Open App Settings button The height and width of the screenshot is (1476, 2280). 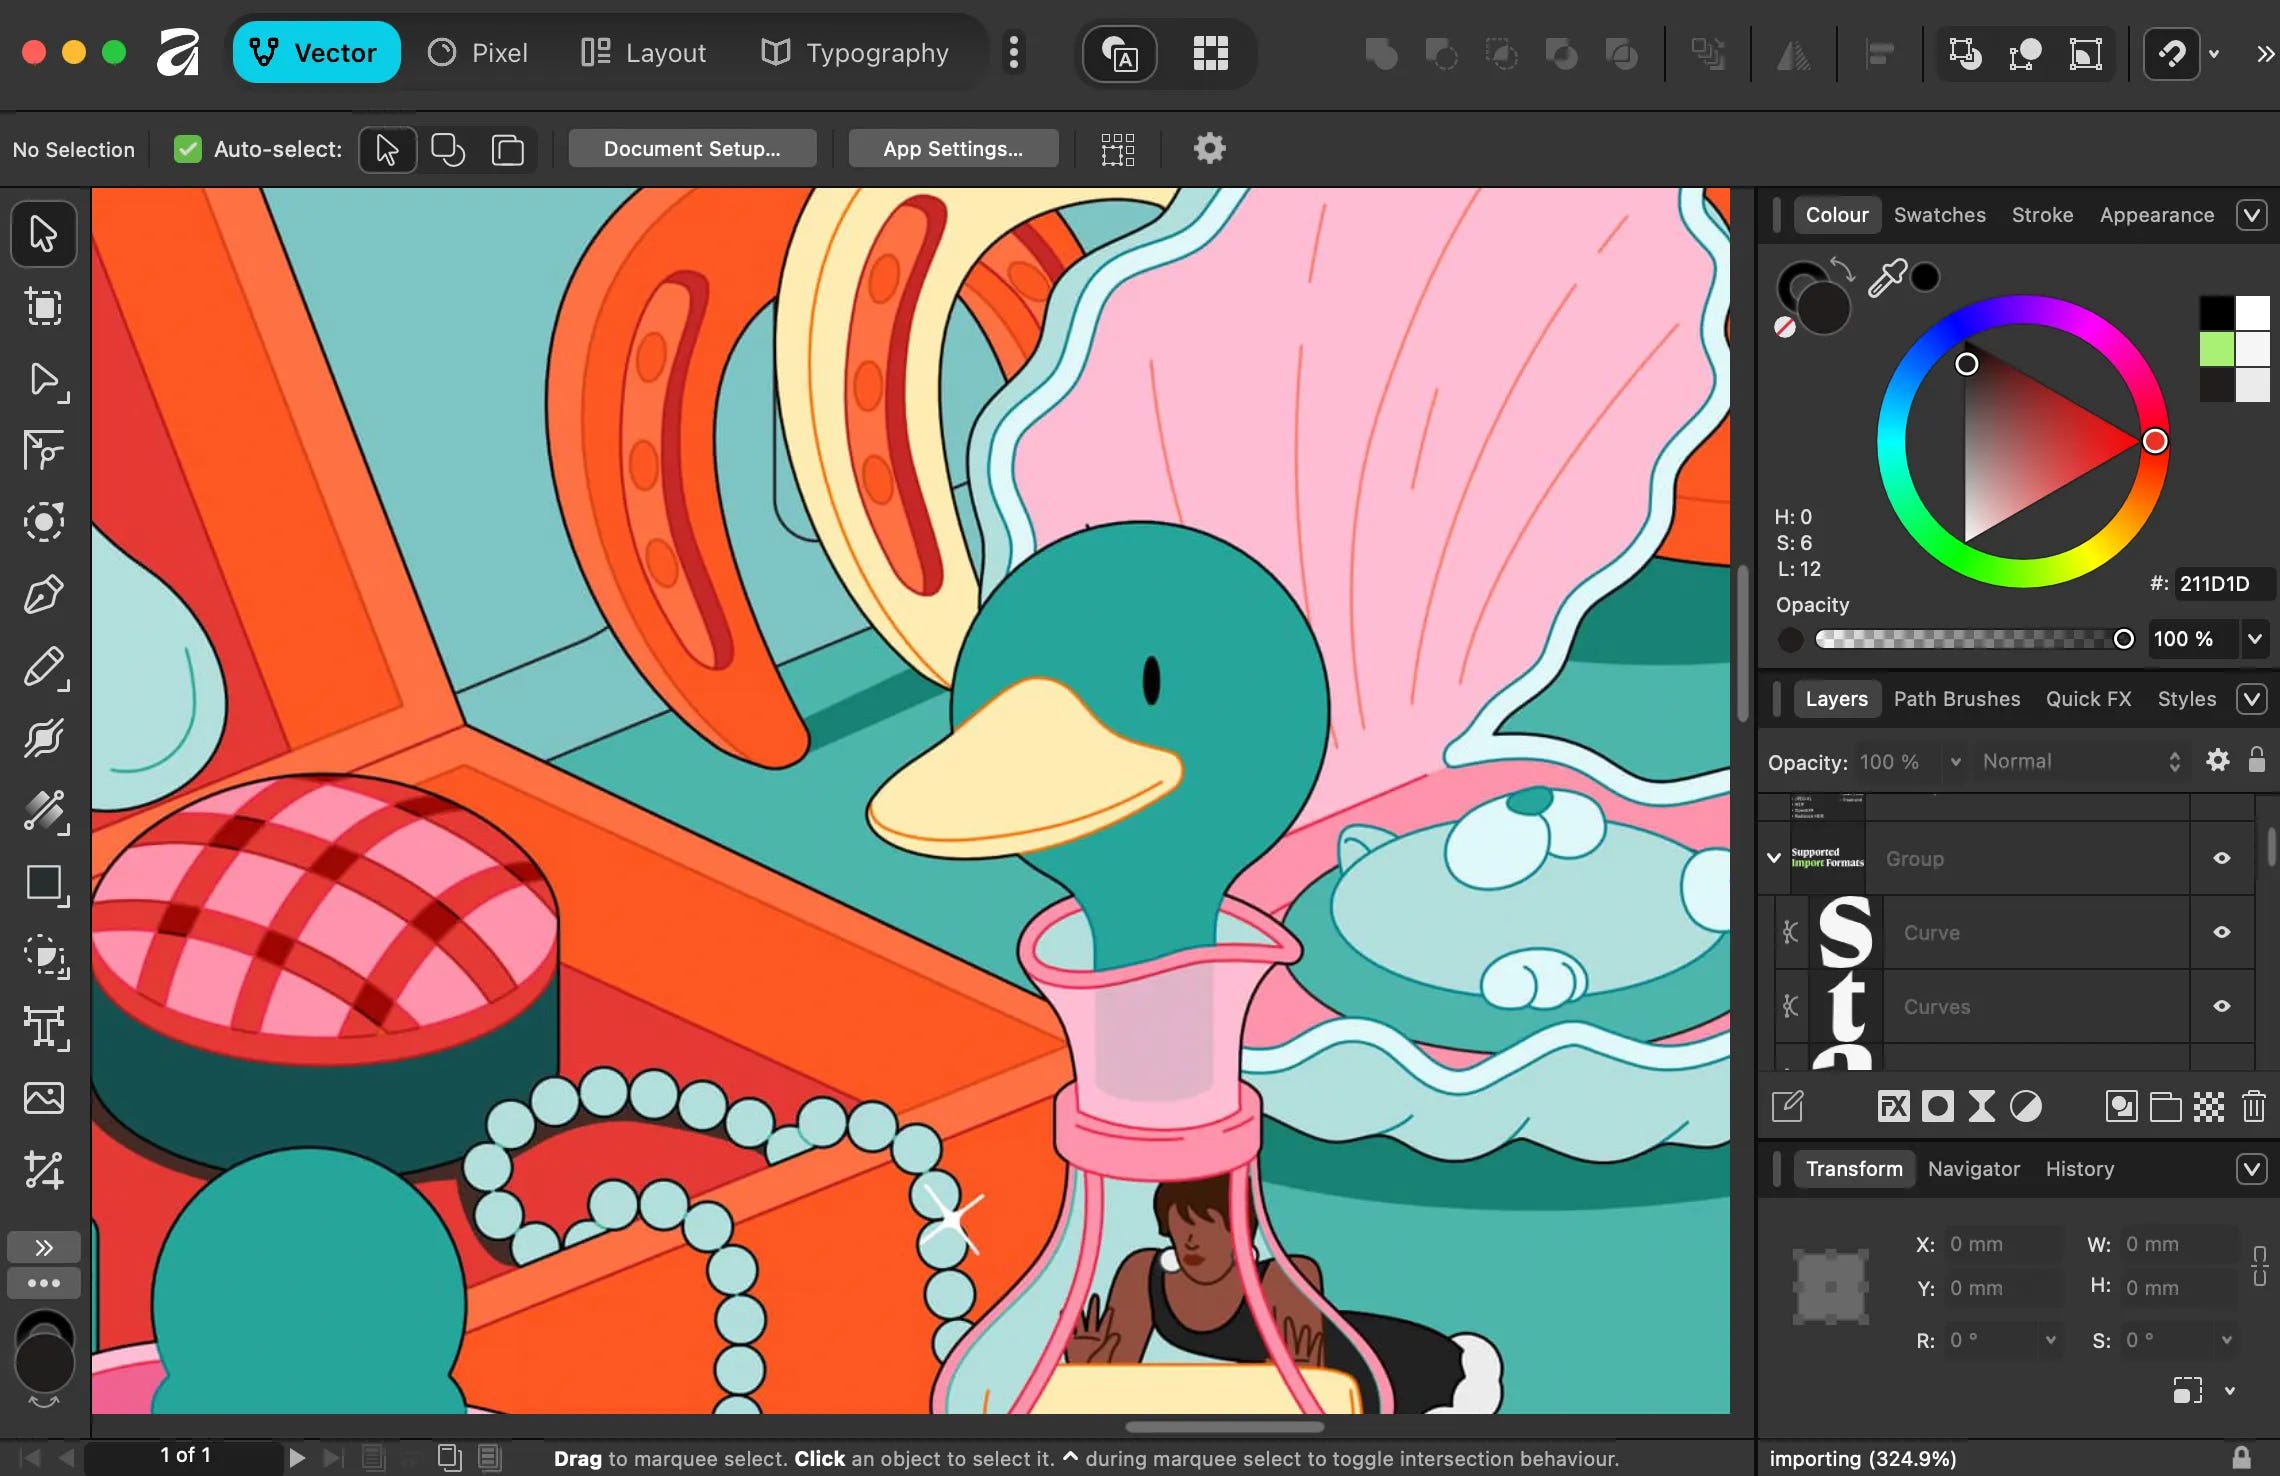click(953, 149)
